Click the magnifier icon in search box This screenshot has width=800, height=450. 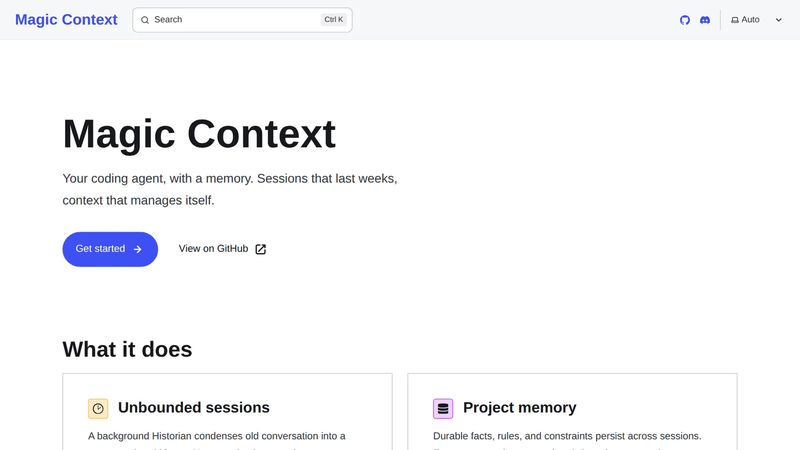click(145, 20)
